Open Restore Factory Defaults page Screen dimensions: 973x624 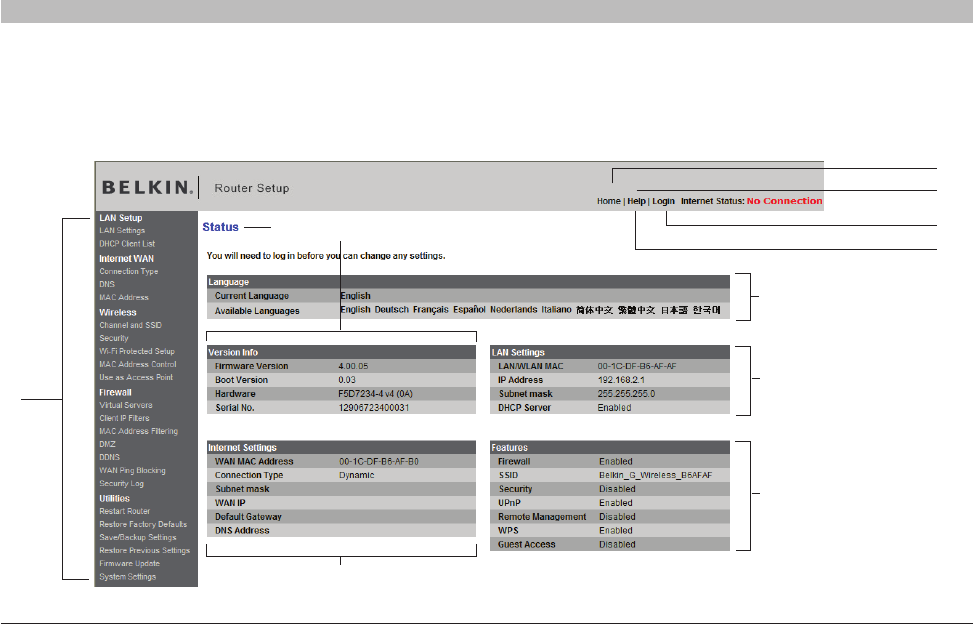(143, 524)
